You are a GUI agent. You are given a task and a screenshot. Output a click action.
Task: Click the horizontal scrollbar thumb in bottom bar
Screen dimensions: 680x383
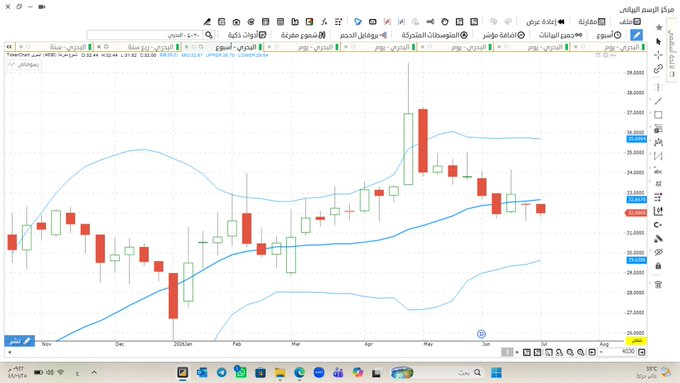(x=507, y=352)
